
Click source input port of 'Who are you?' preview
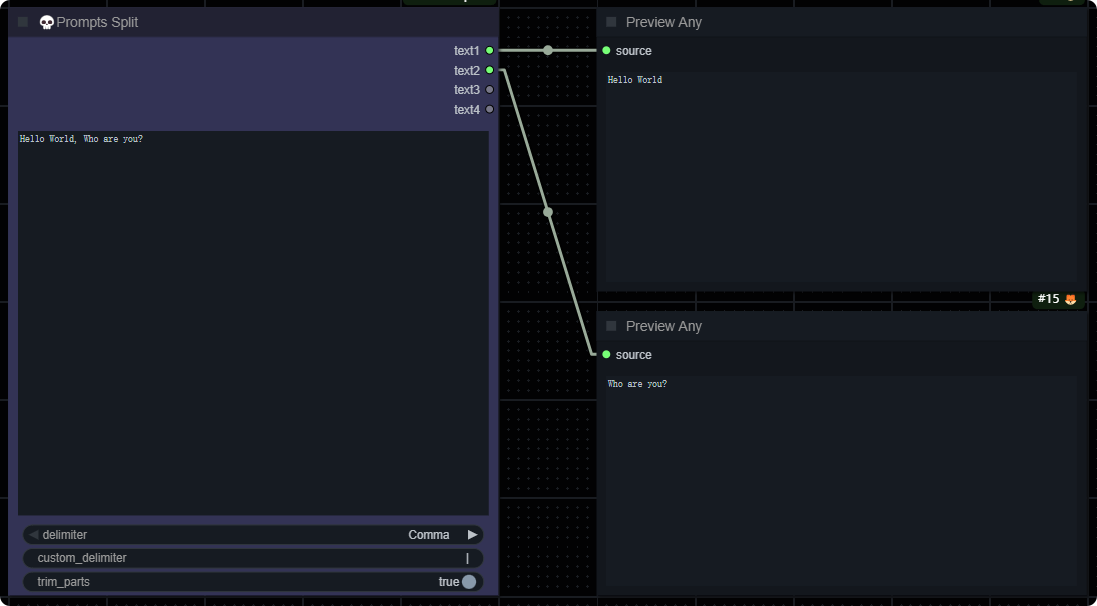click(606, 354)
